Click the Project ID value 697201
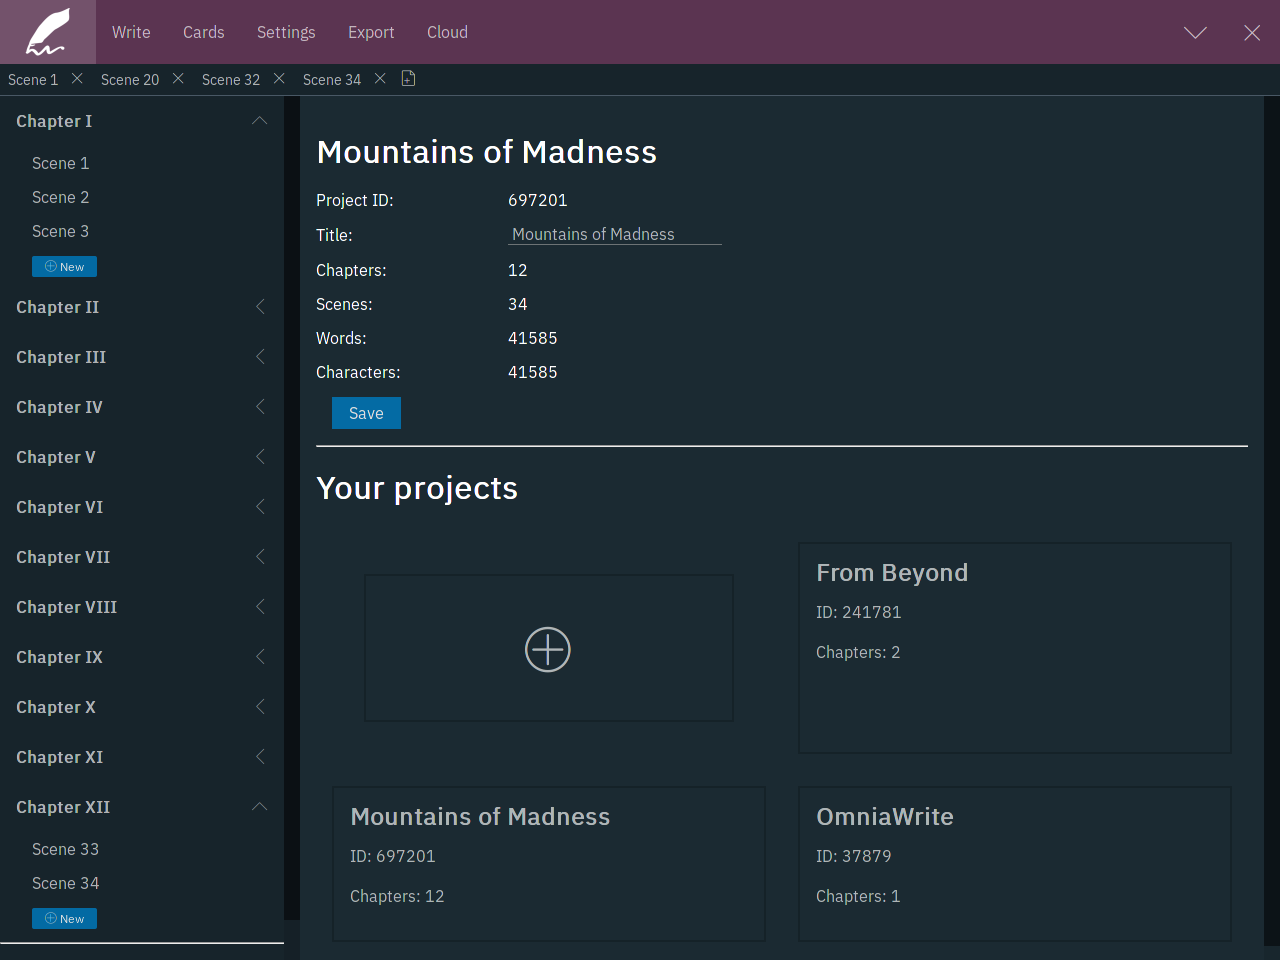The image size is (1280, 960). point(538,200)
